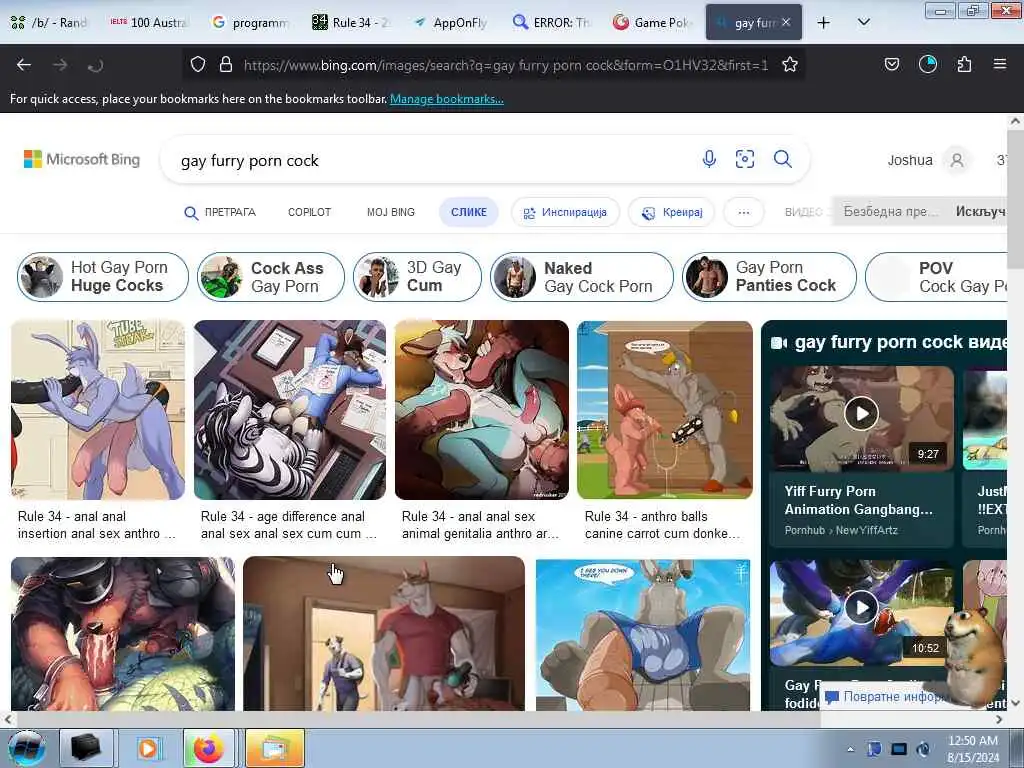1024x768 pixels.
Task: List all tabs with the chevron dropdown
Action: point(863,22)
